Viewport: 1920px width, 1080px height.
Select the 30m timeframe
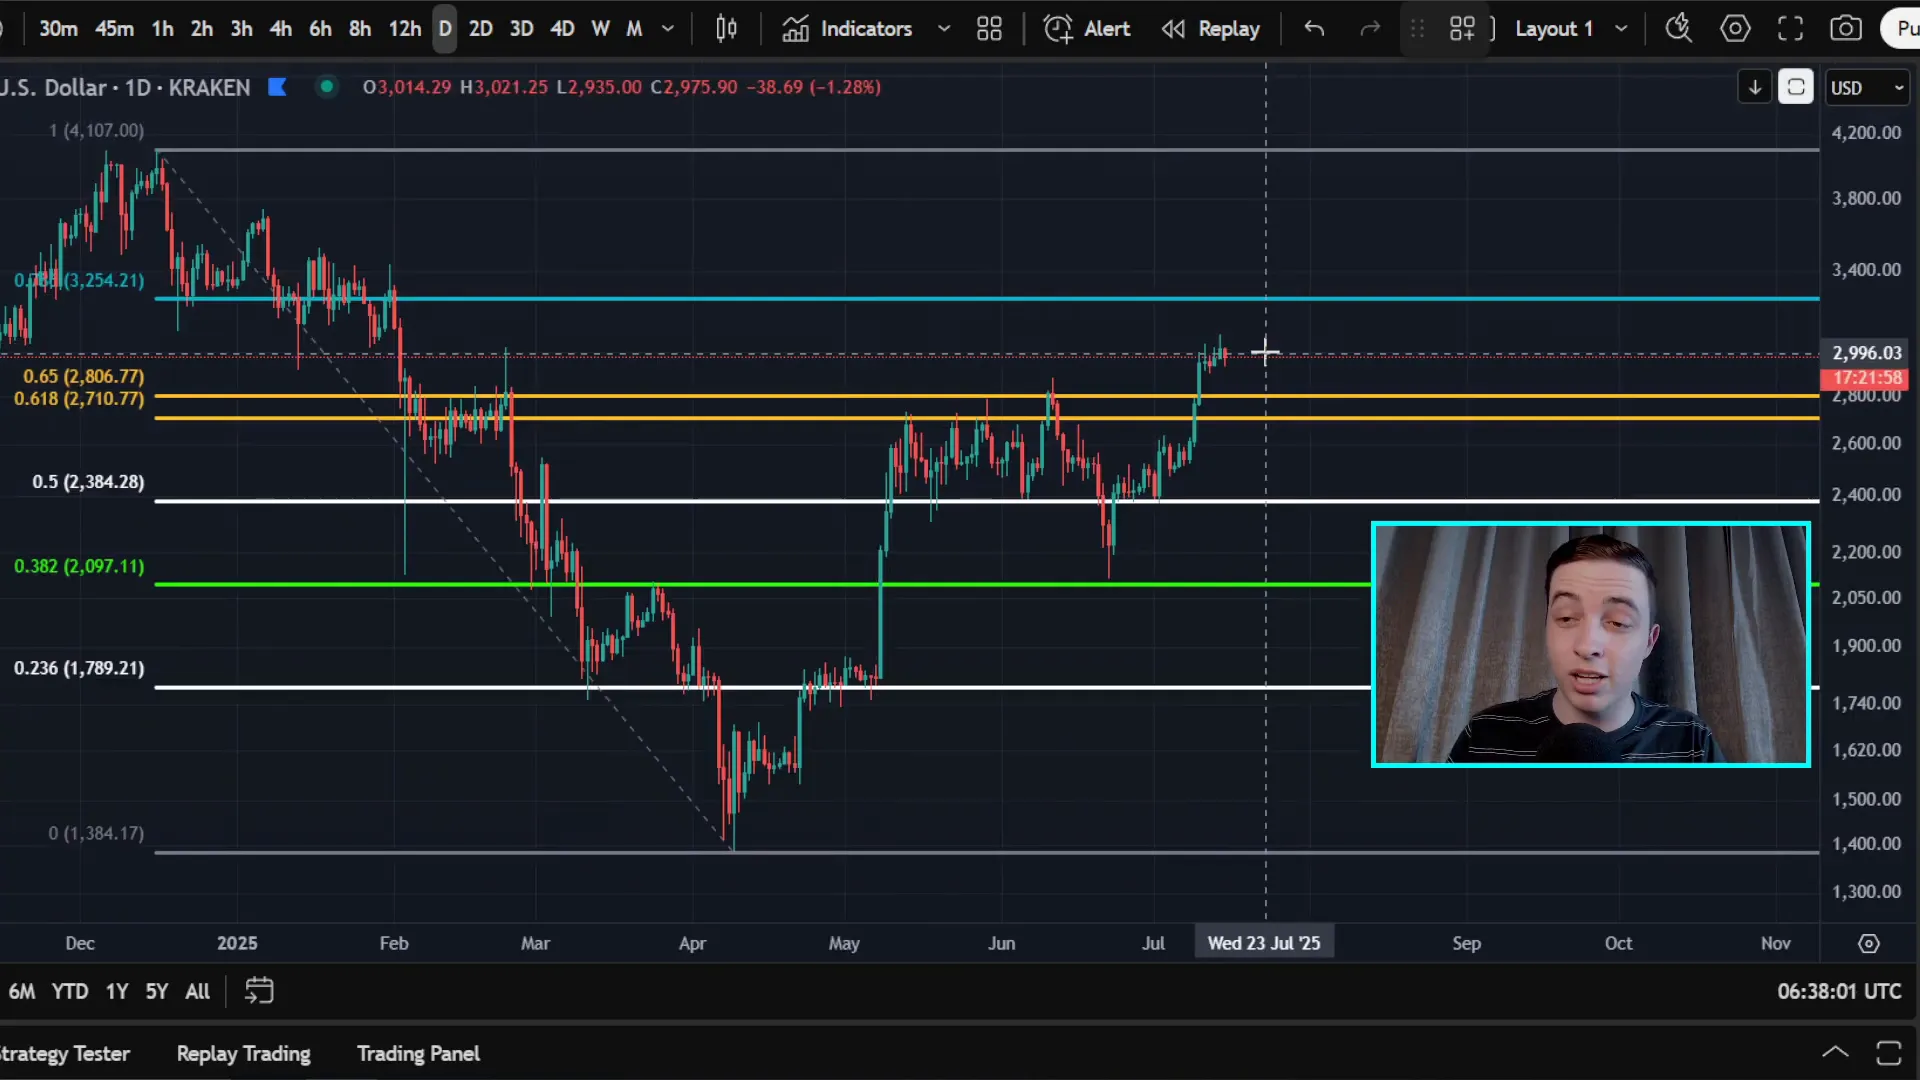coord(58,28)
